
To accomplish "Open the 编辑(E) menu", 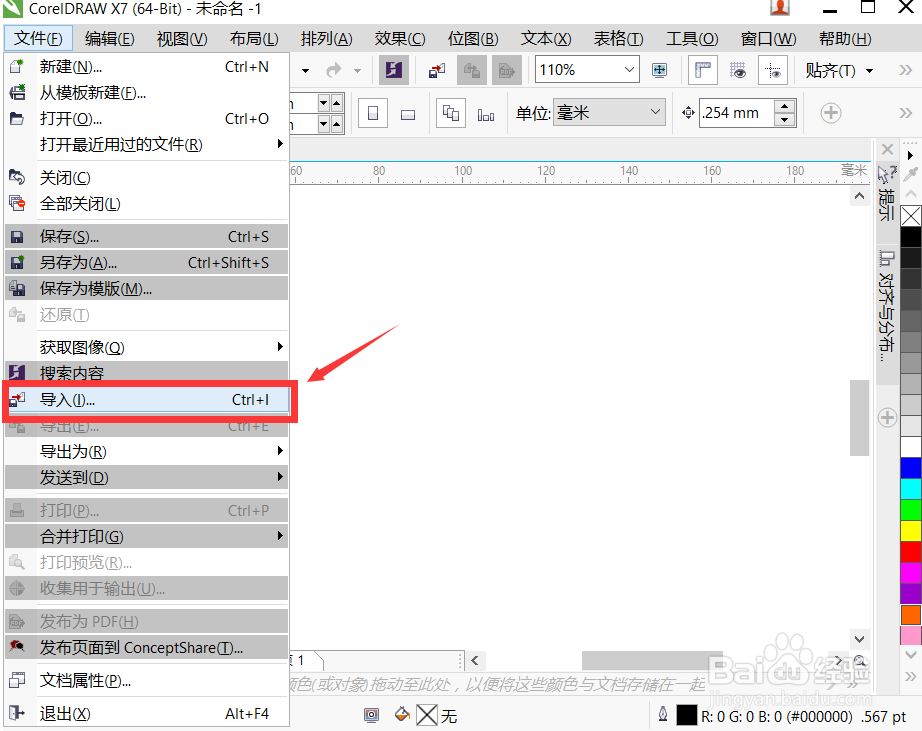I will click(109, 39).
